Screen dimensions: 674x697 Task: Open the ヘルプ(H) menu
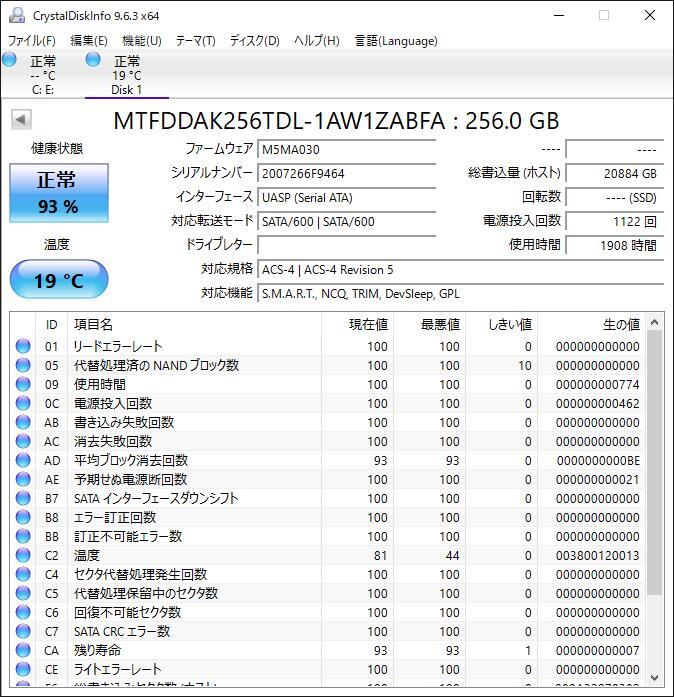tap(317, 41)
